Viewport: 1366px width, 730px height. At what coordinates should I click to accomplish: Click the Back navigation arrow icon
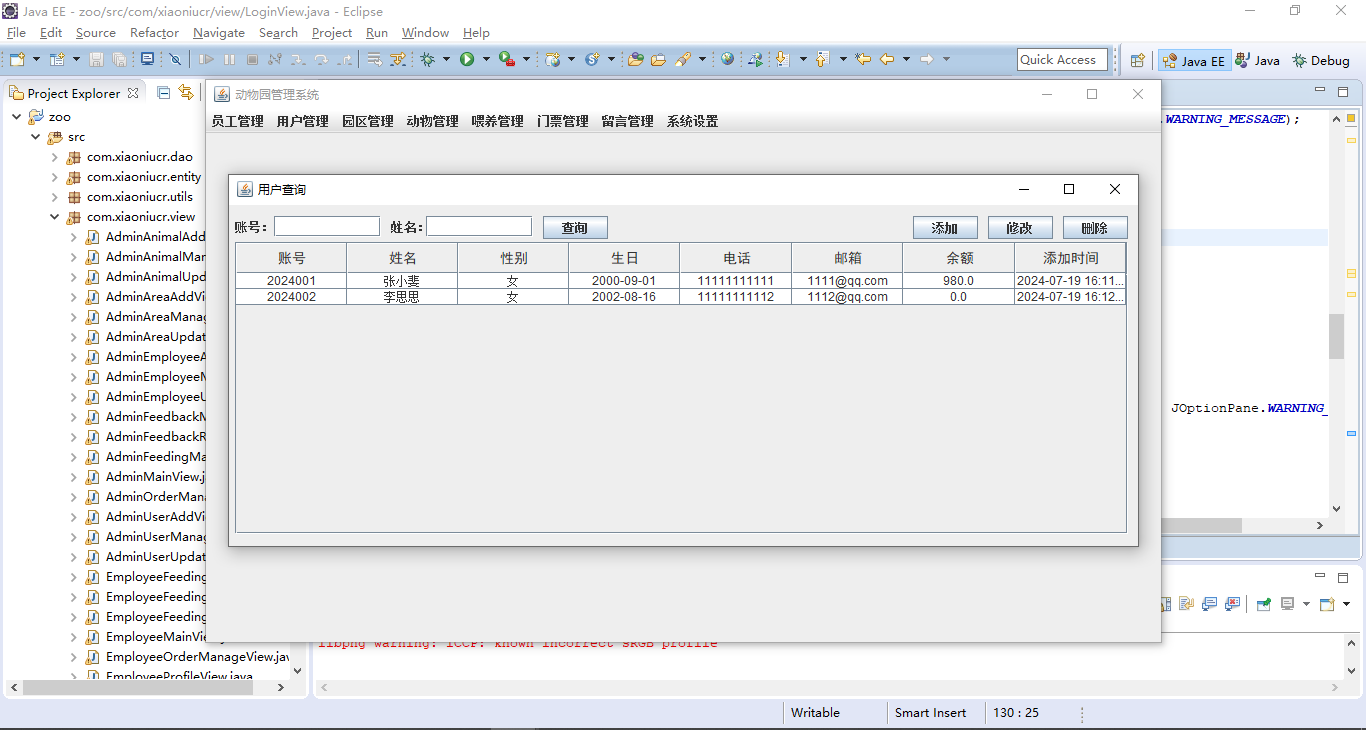pyautogui.click(x=887, y=59)
